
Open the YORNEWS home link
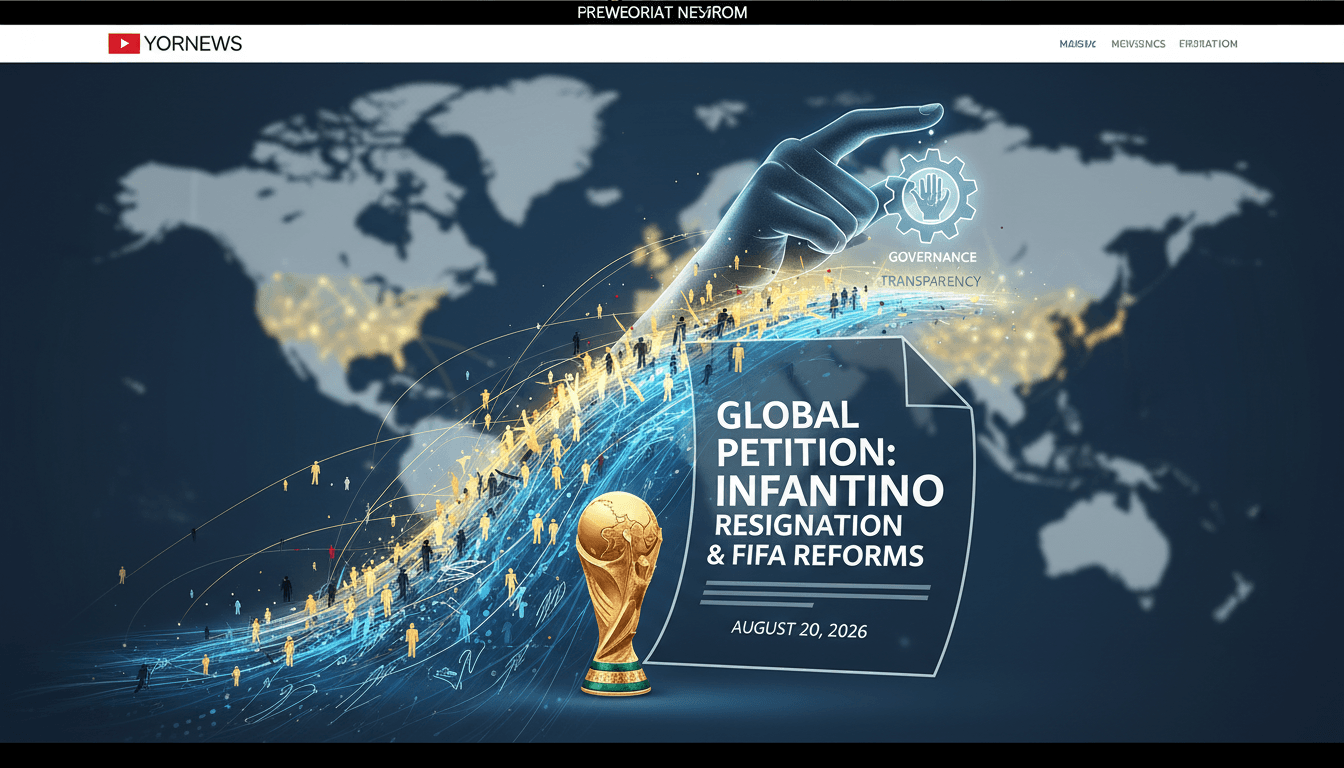tap(193, 44)
